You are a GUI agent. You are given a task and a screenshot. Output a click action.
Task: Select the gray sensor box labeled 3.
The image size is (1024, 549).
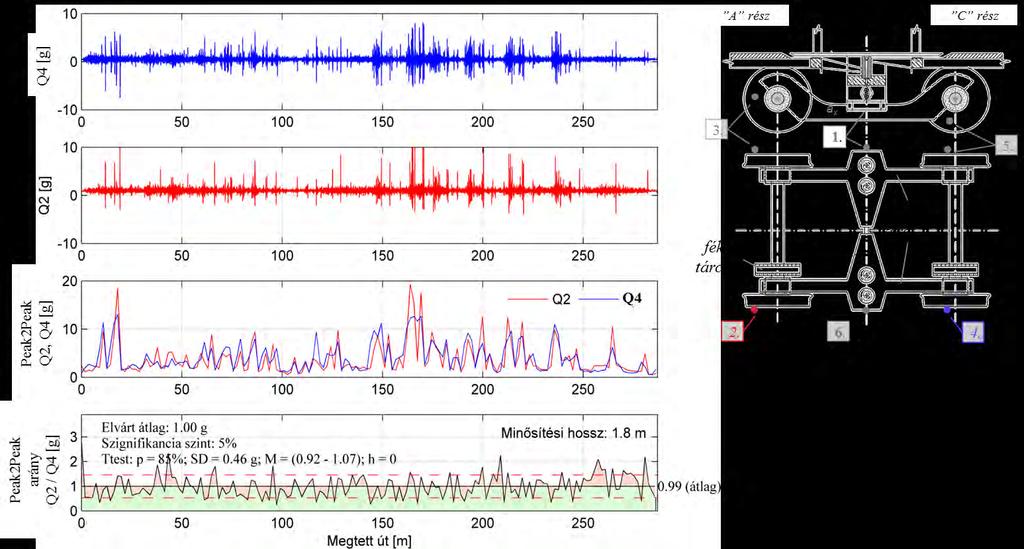pyautogui.click(x=717, y=129)
